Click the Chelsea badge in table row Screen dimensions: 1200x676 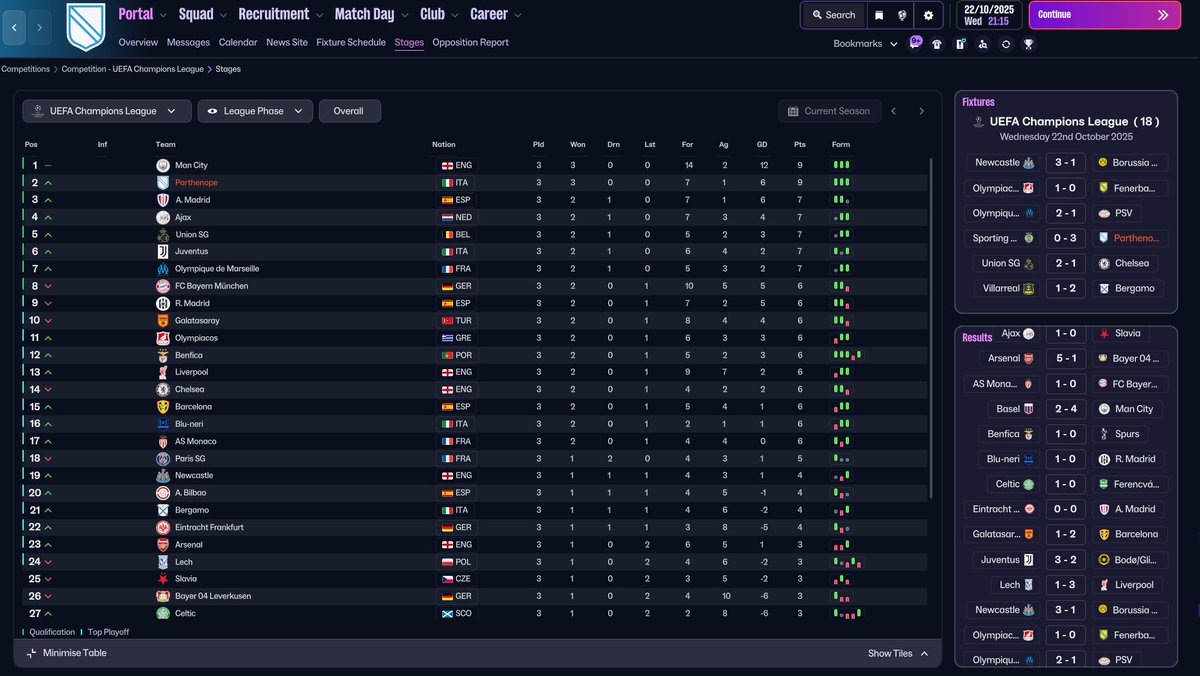[x=163, y=389]
